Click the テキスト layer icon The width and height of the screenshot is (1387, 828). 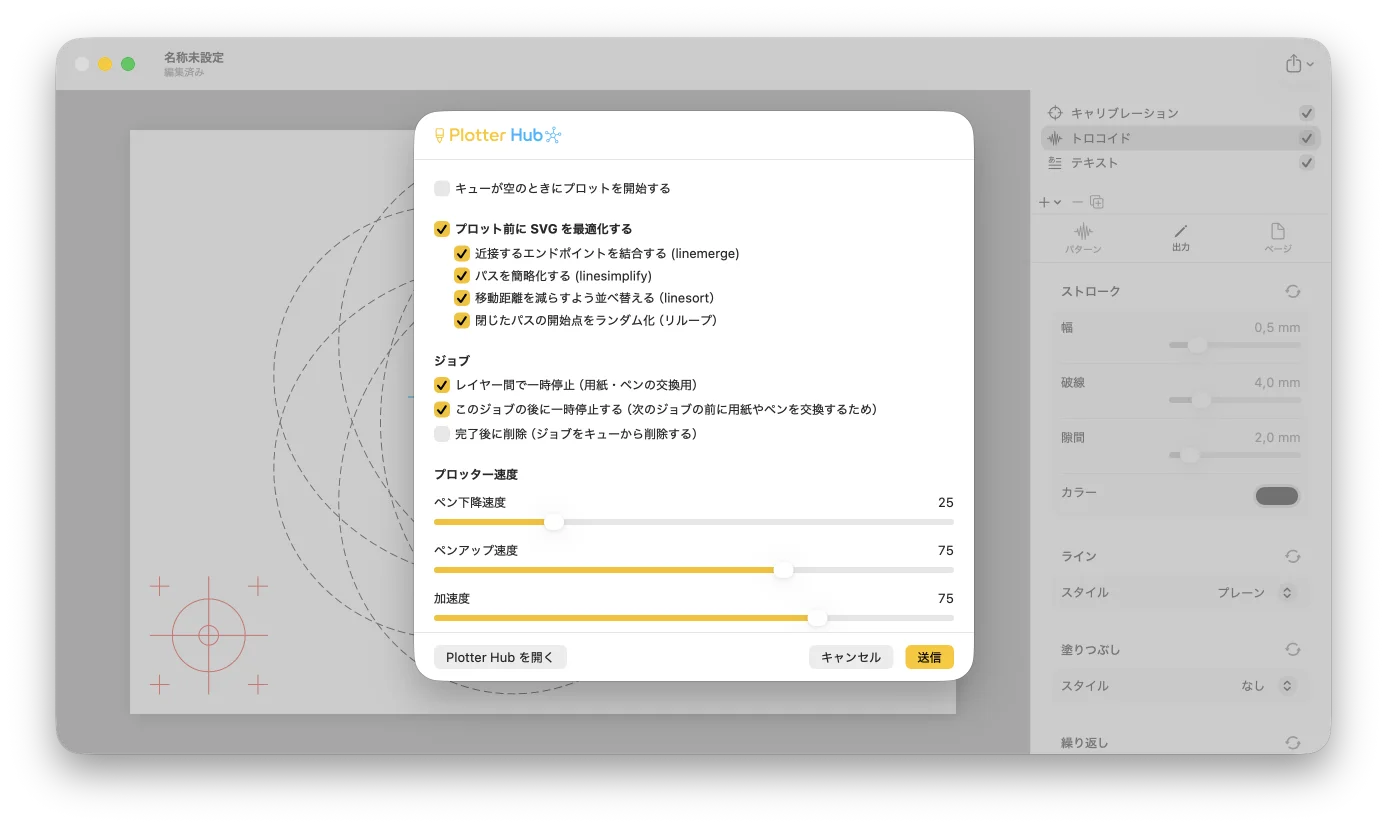(x=1055, y=163)
